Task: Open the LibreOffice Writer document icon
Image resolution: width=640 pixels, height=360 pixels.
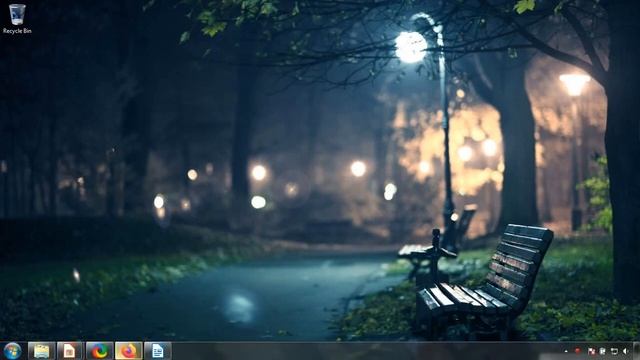Action: point(158,351)
